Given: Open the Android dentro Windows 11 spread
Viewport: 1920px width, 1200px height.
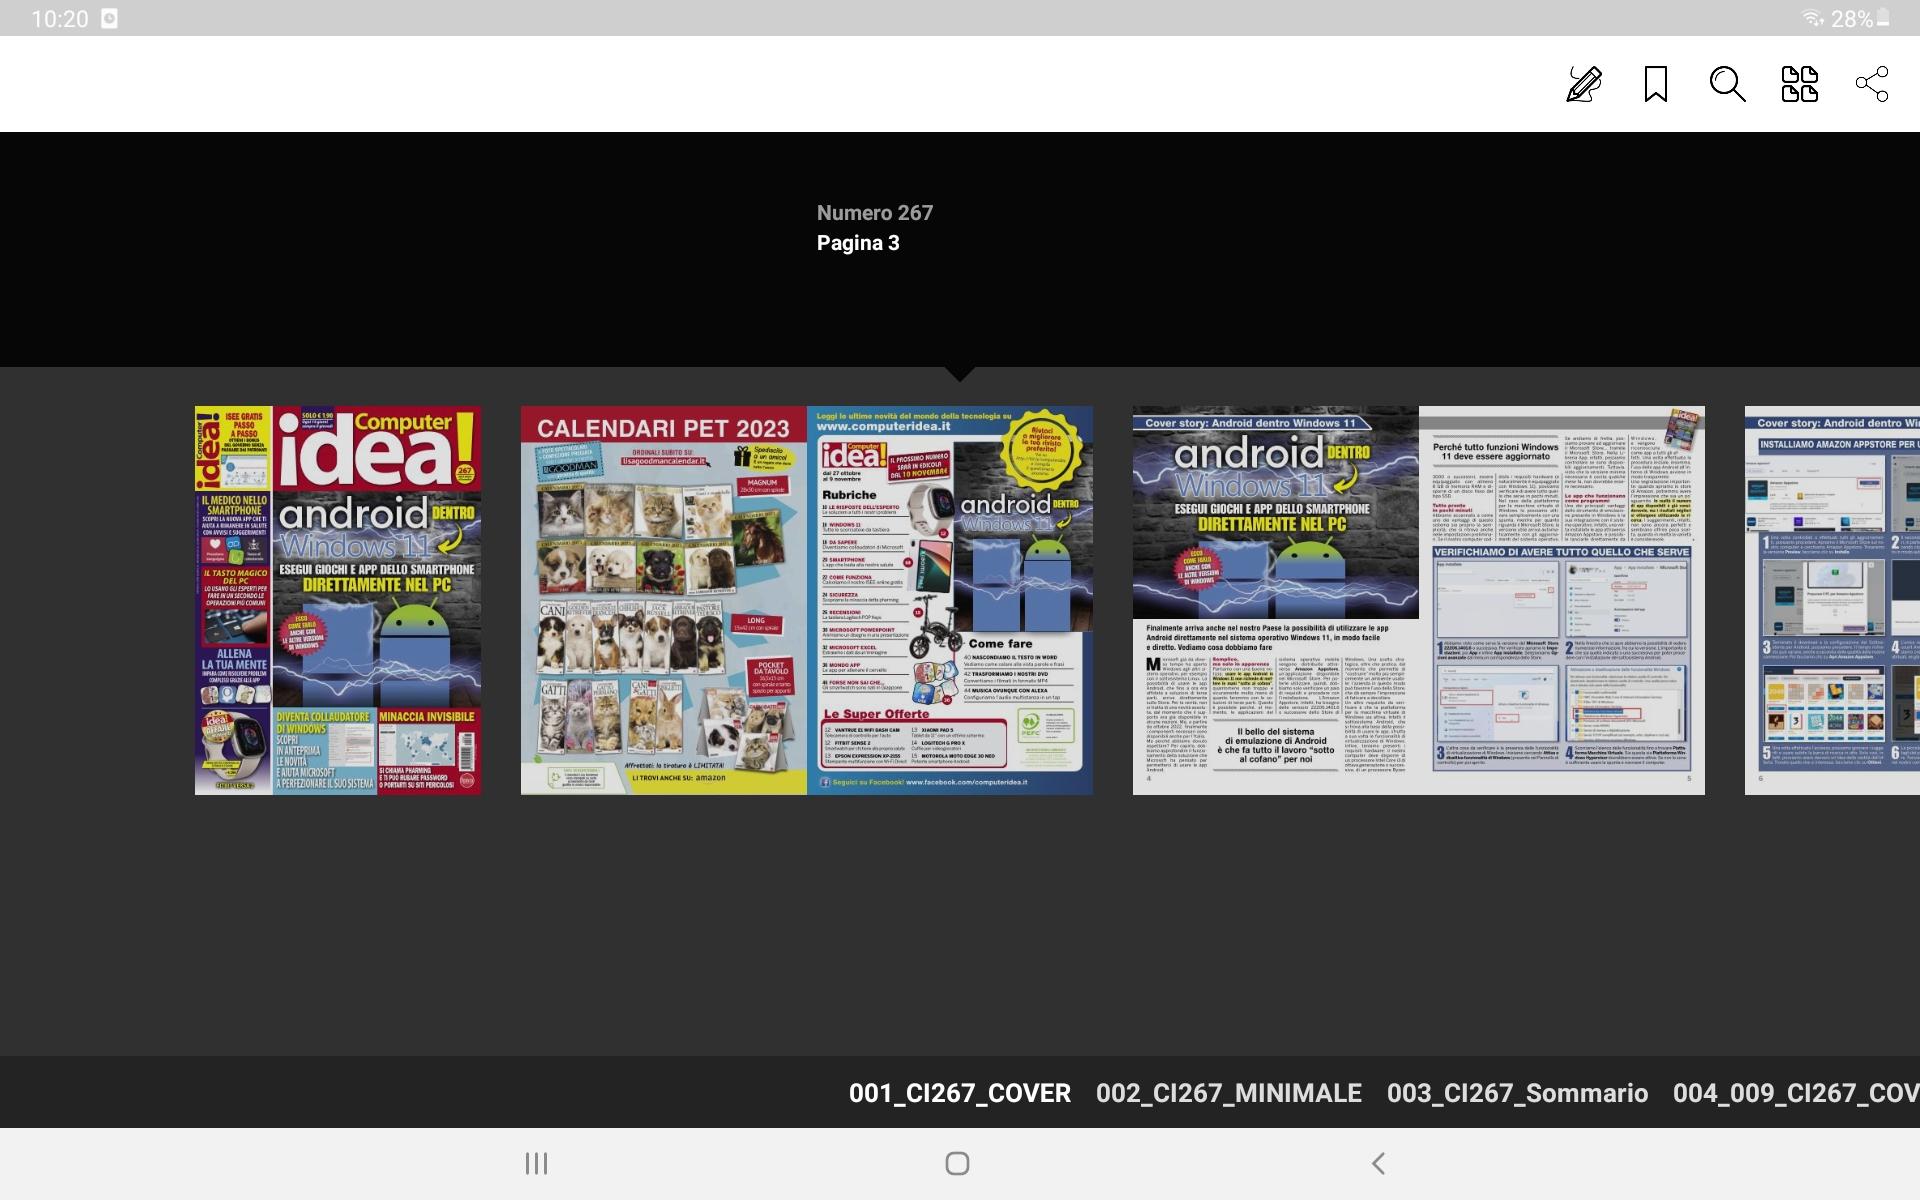Looking at the screenshot, I should pyautogui.click(x=1419, y=600).
